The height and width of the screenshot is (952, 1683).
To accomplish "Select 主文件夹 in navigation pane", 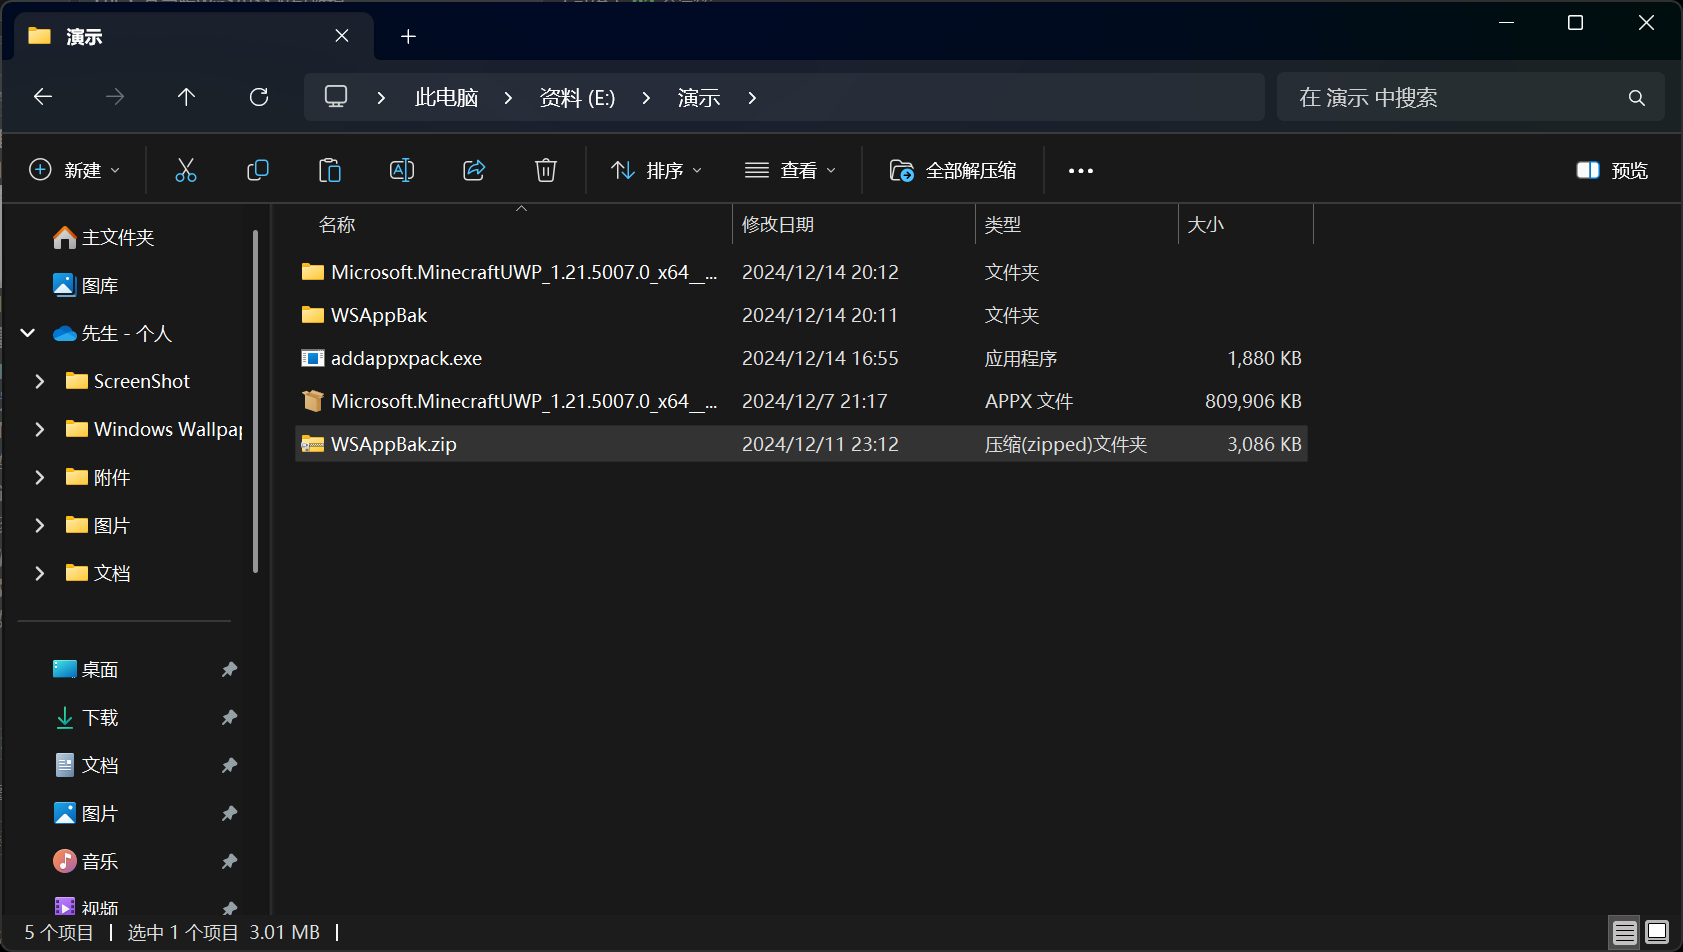I will coord(103,237).
